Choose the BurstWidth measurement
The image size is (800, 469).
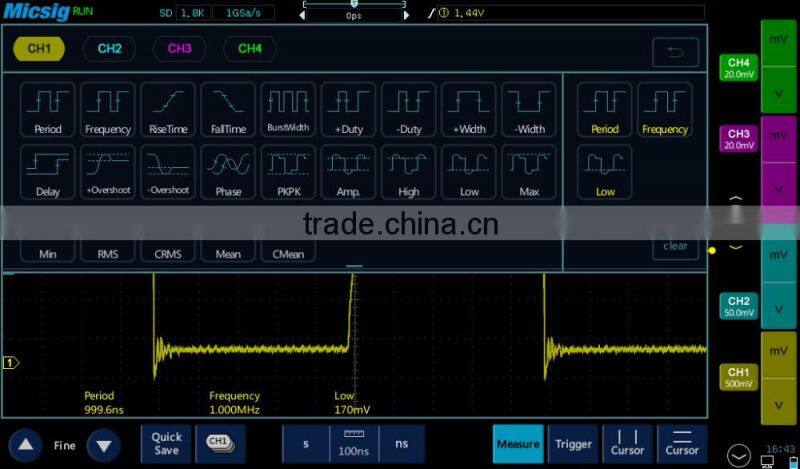pos(288,110)
